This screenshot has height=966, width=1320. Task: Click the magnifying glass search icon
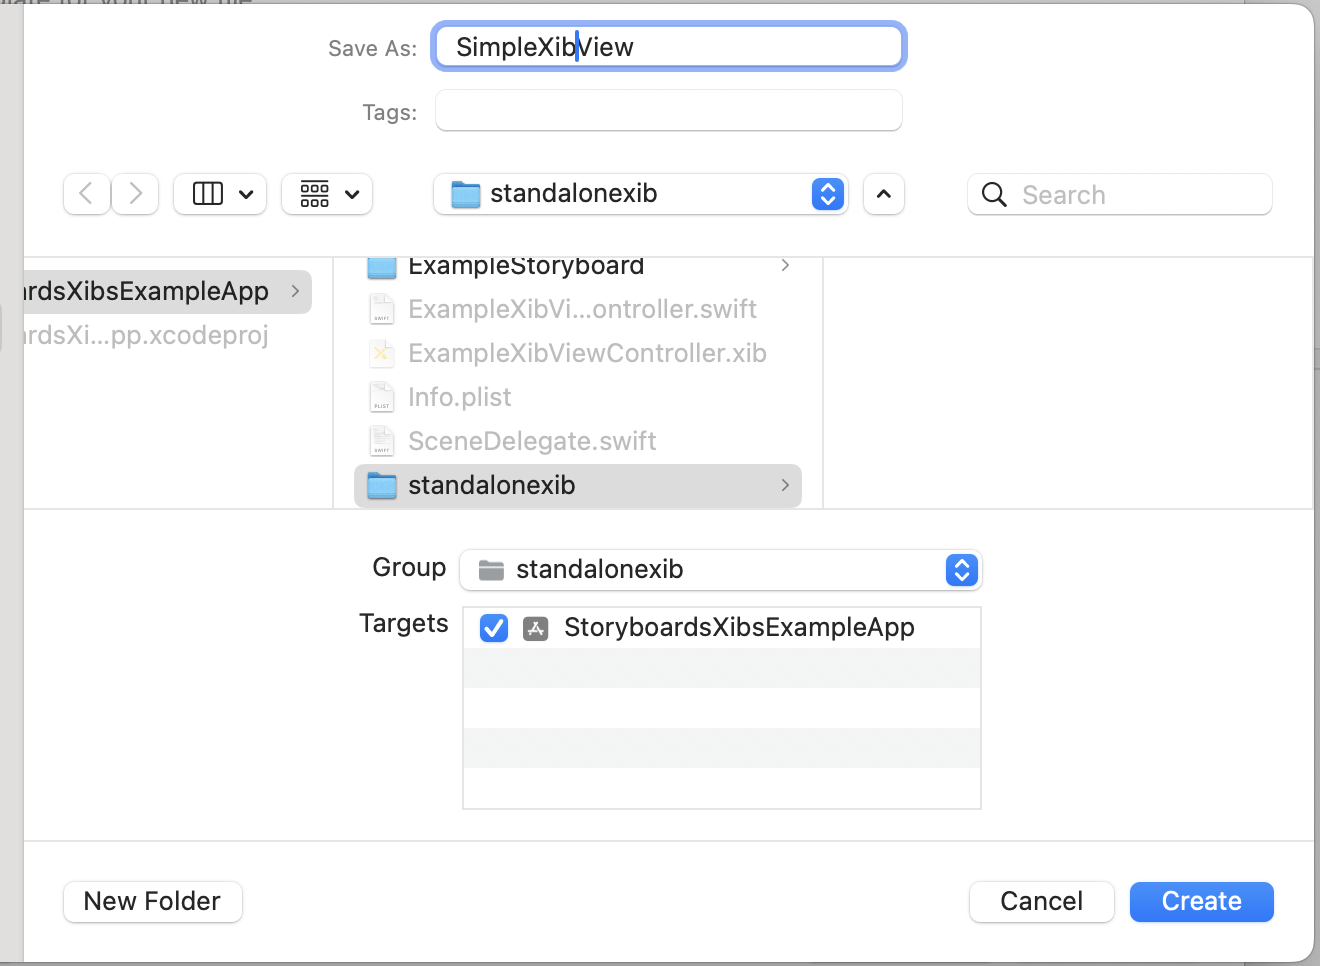pyautogui.click(x=994, y=195)
